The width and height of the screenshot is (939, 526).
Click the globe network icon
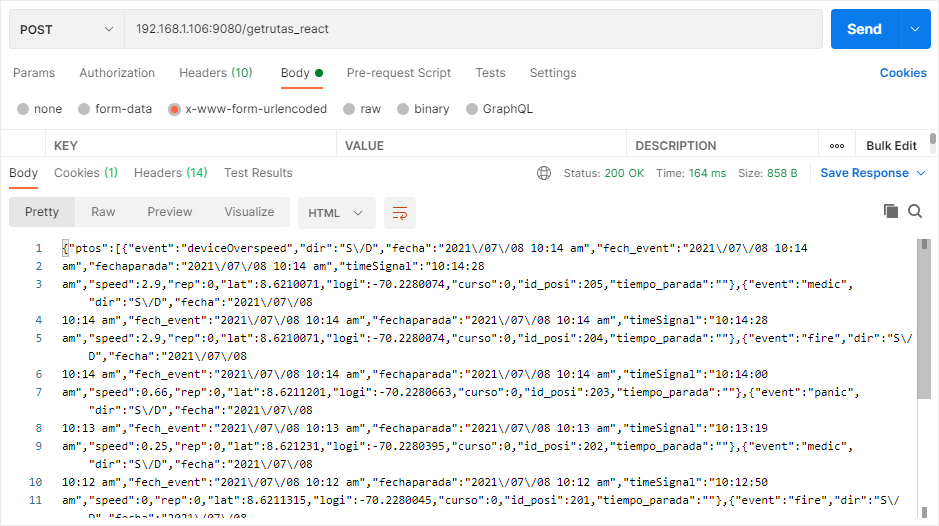click(544, 173)
